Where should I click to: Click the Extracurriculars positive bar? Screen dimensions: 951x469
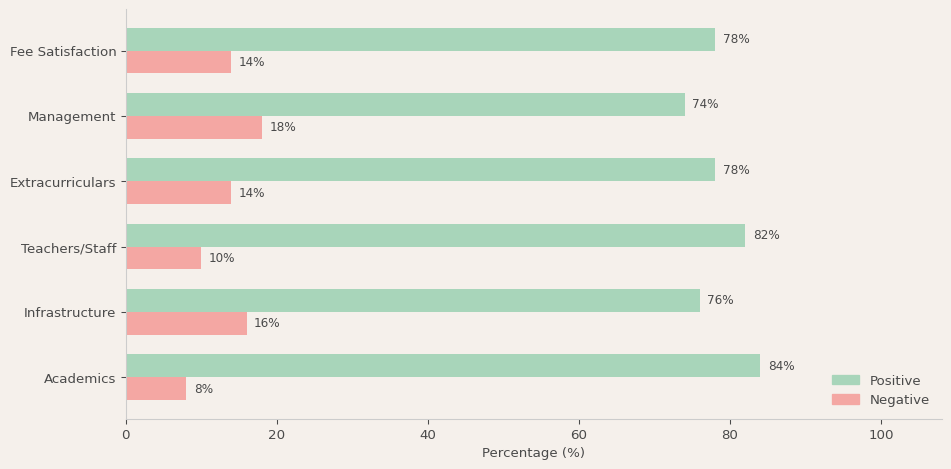point(420,170)
